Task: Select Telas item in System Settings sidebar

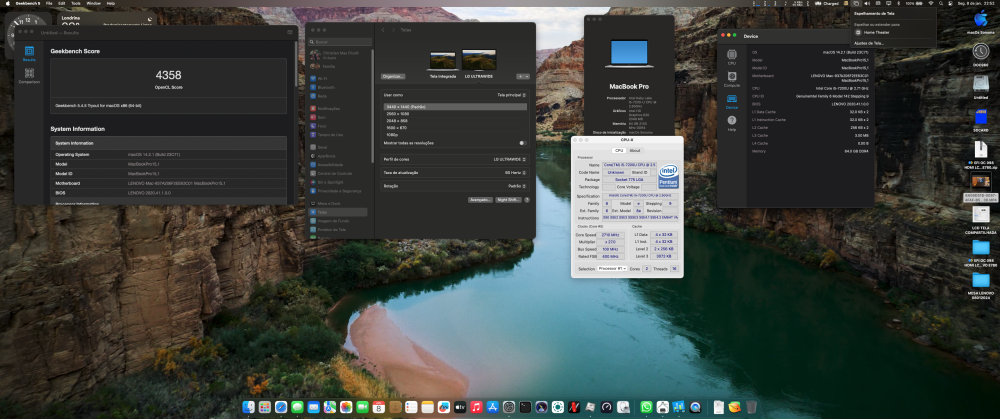Action: [x=338, y=212]
